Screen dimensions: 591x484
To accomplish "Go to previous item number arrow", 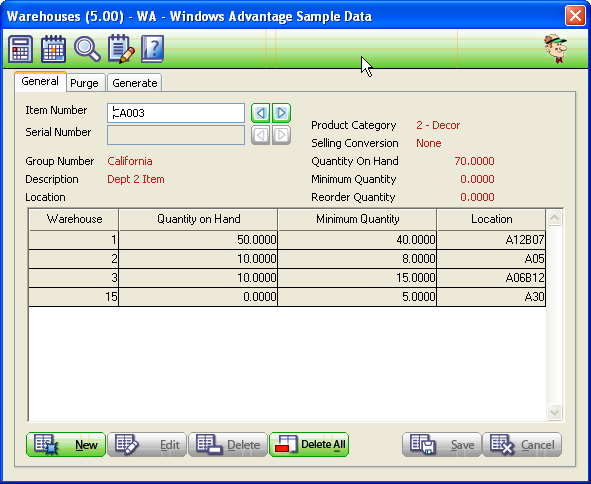I will tap(260, 113).
